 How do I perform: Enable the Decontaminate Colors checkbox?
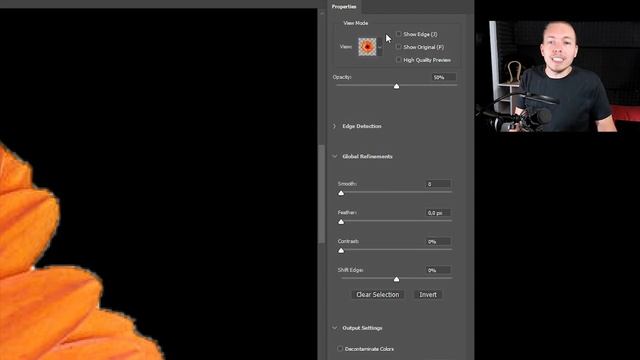pyautogui.click(x=340, y=349)
